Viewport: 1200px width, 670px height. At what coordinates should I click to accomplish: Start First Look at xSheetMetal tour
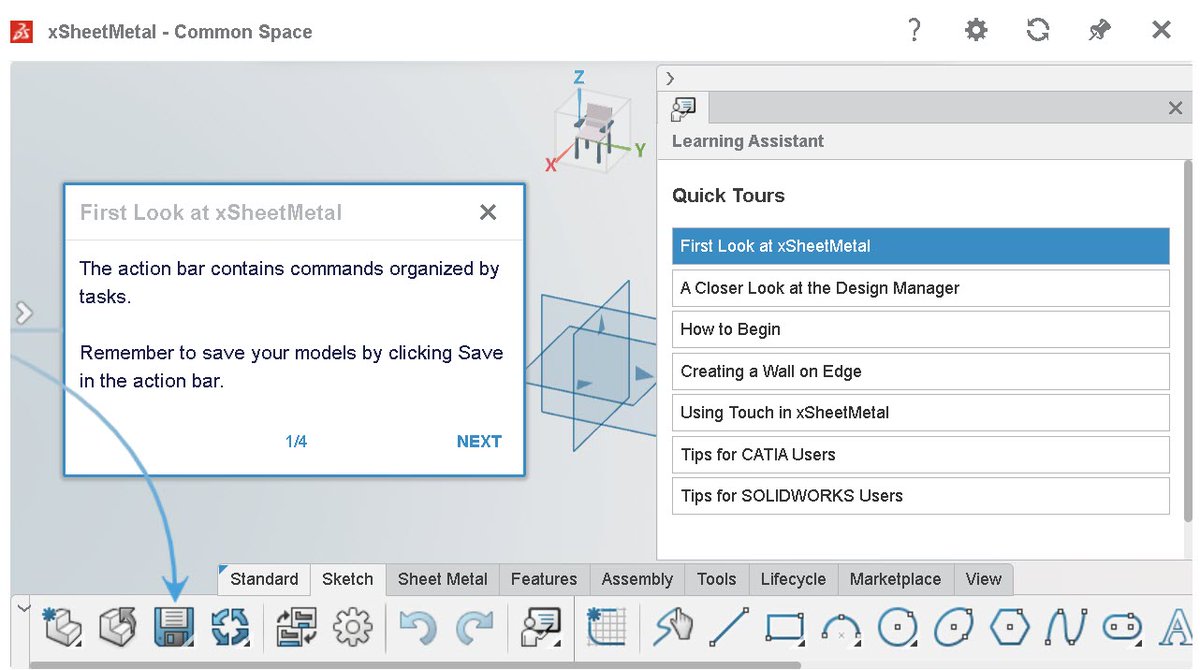coord(921,246)
